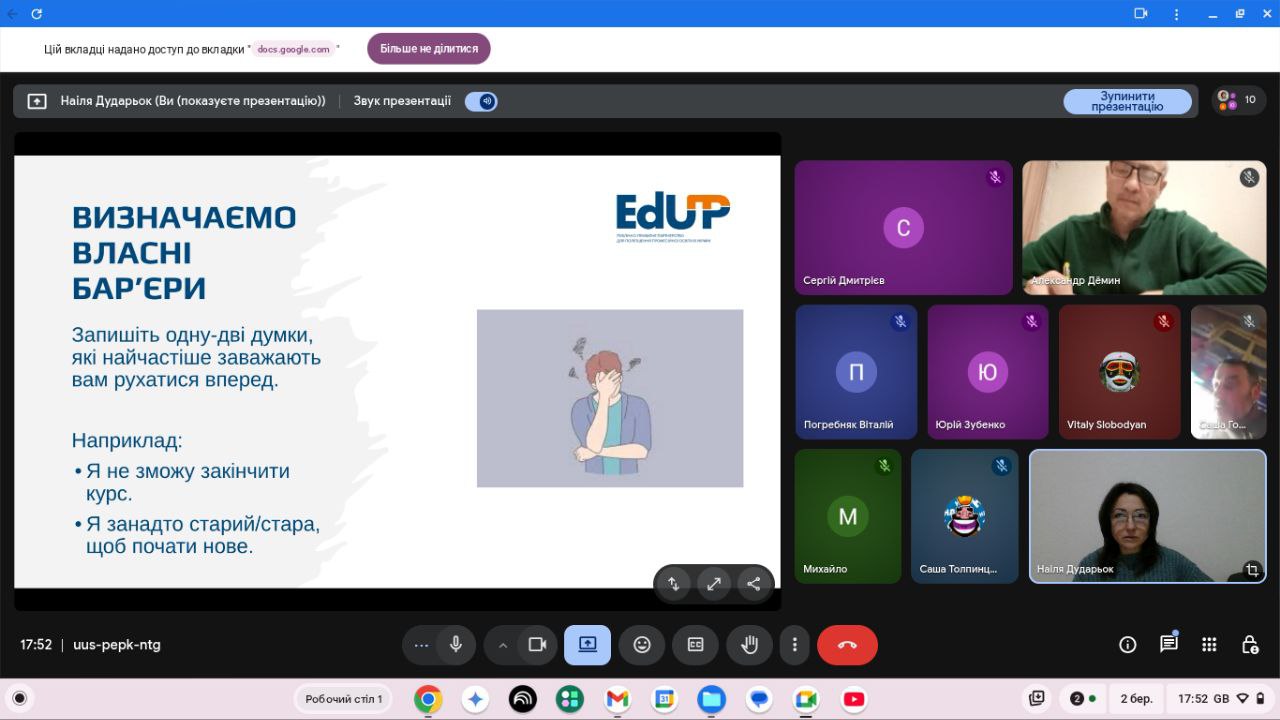Toggle the presentation audio switch
Viewport: 1280px width, 720px height.
click(x=481, y=101)
